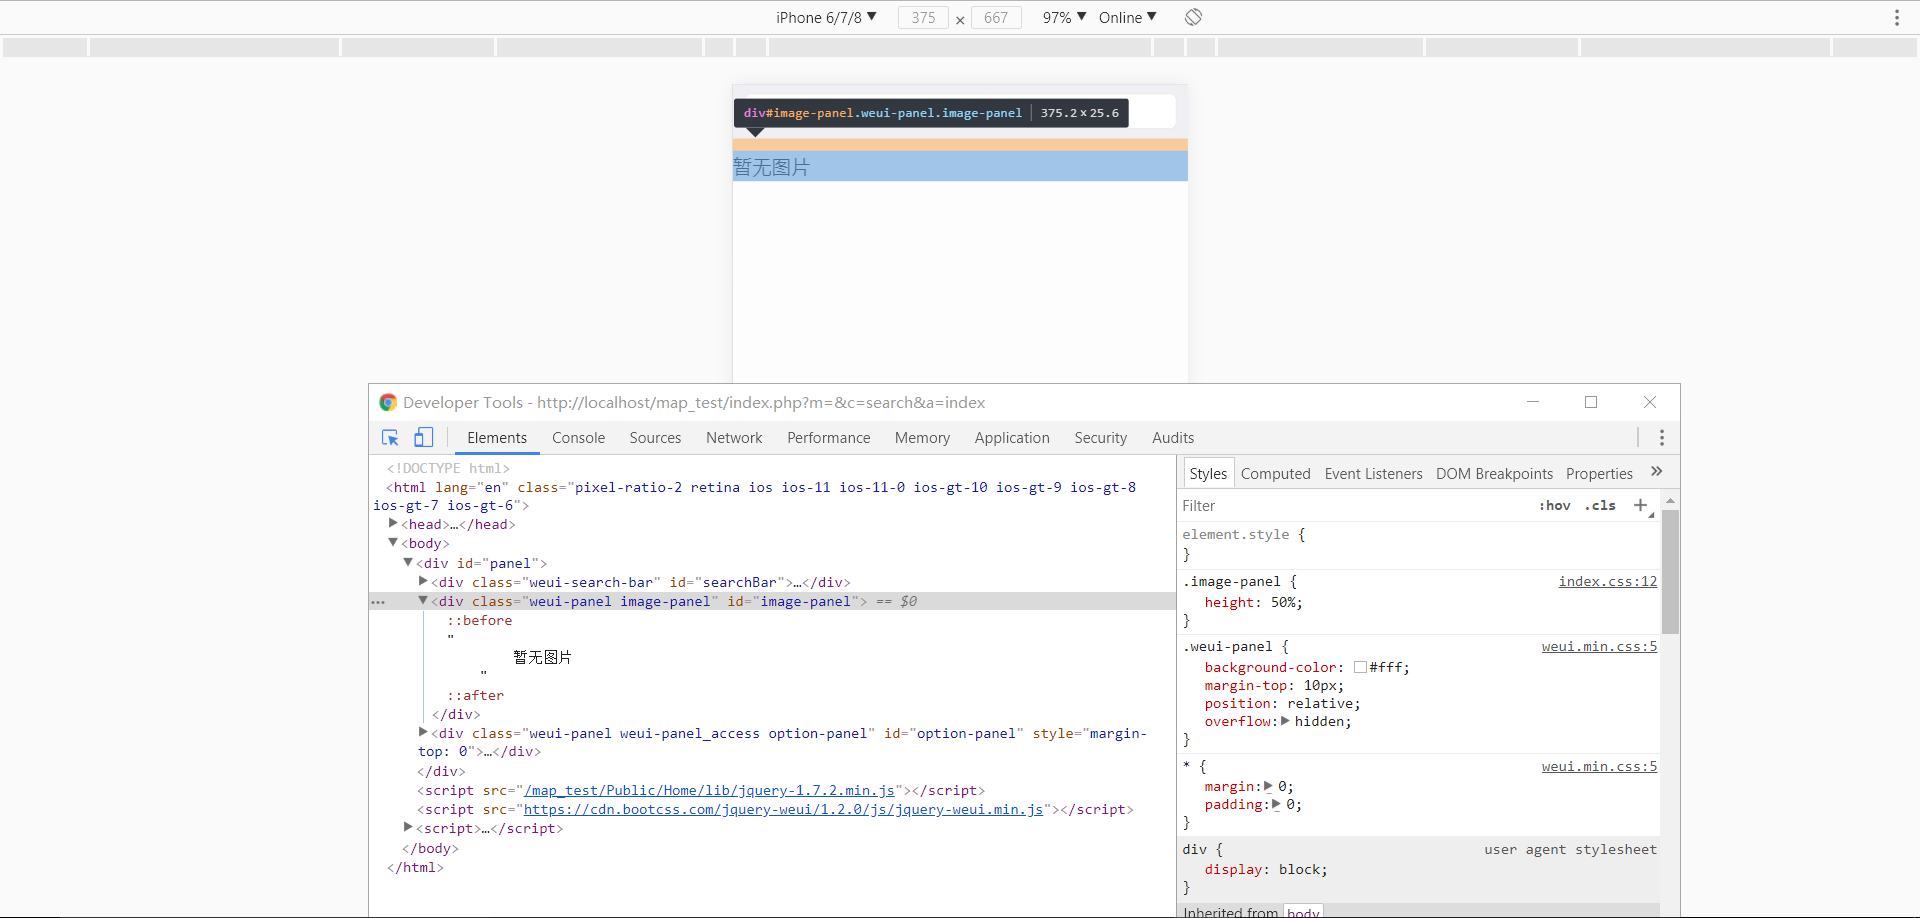Open the Network tab

[734, 438]
